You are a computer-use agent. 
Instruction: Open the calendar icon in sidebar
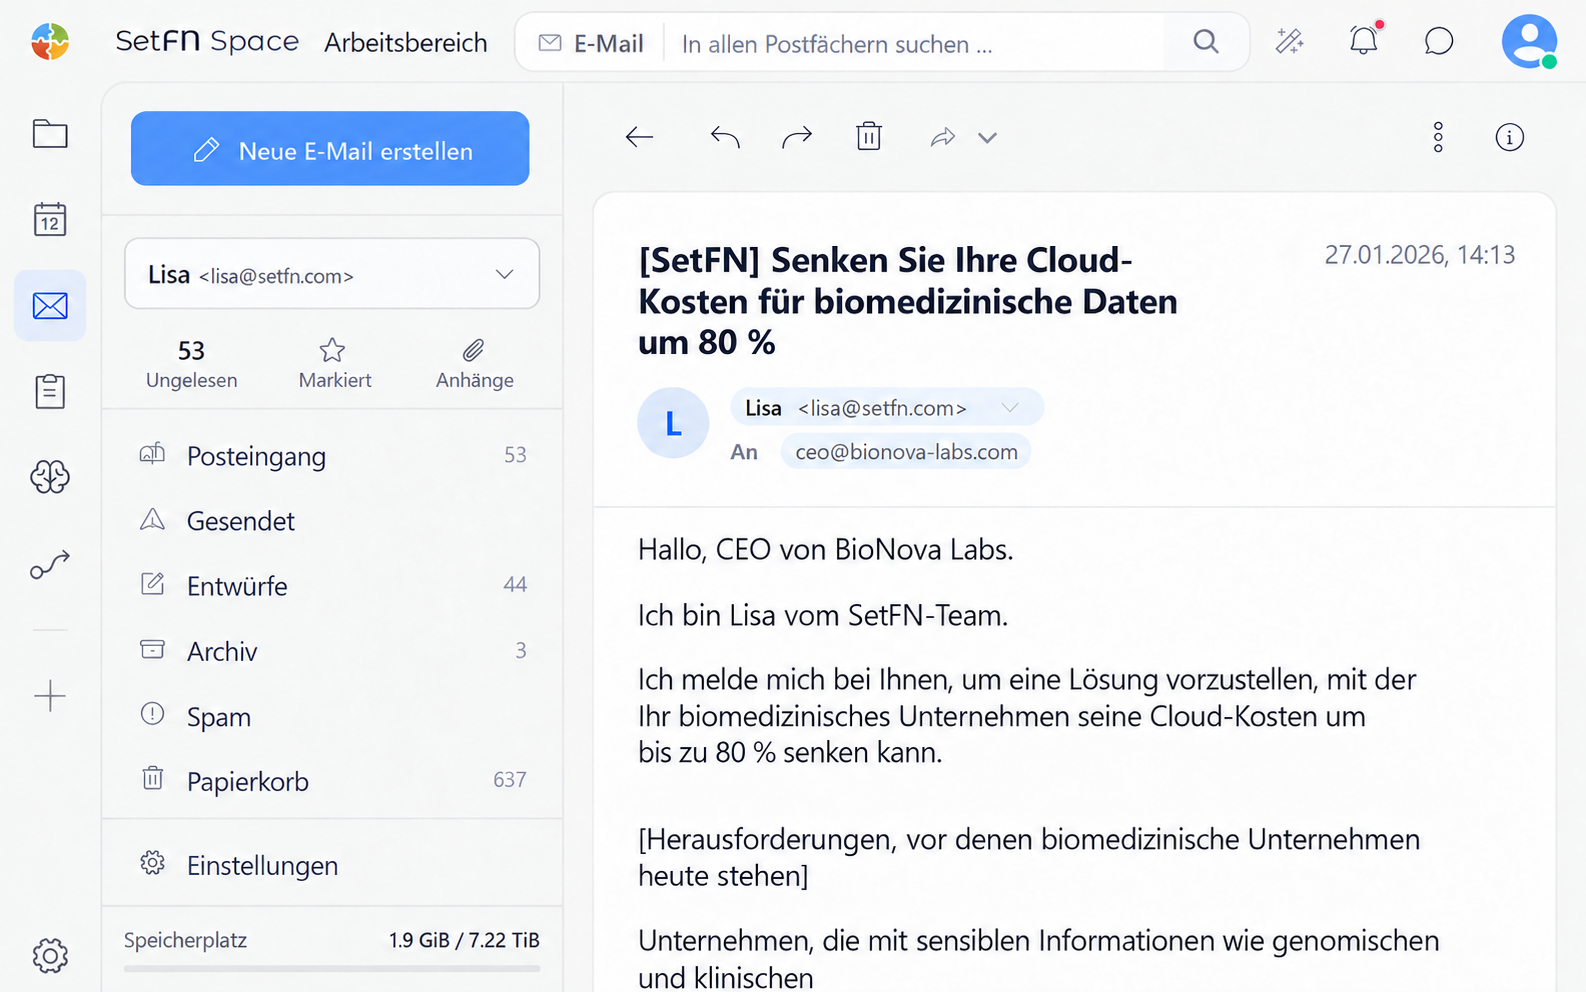50,219
